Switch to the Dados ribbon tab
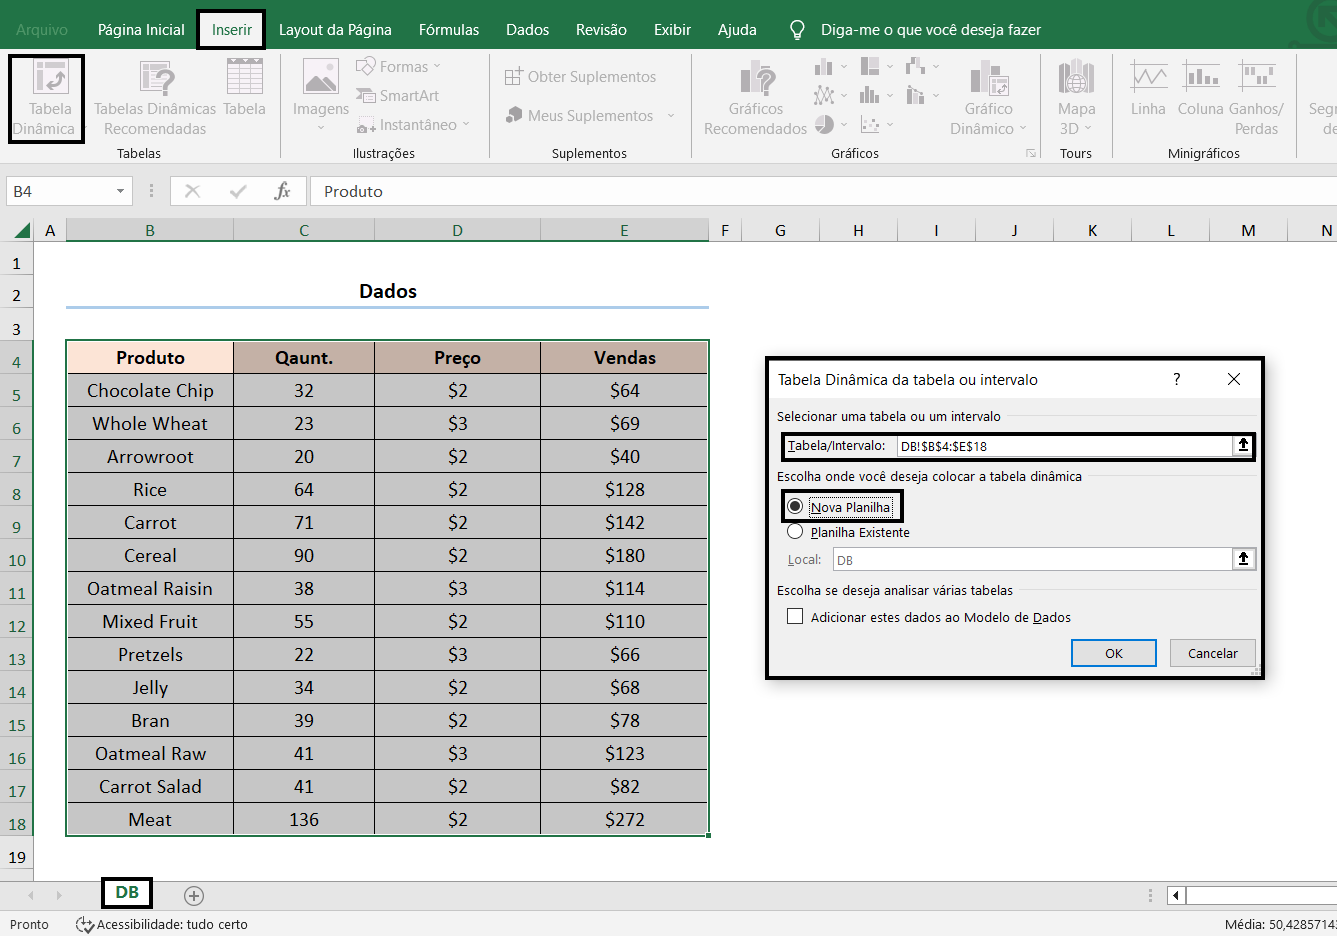The image size is (1337, 936). [x=527, y=30]
